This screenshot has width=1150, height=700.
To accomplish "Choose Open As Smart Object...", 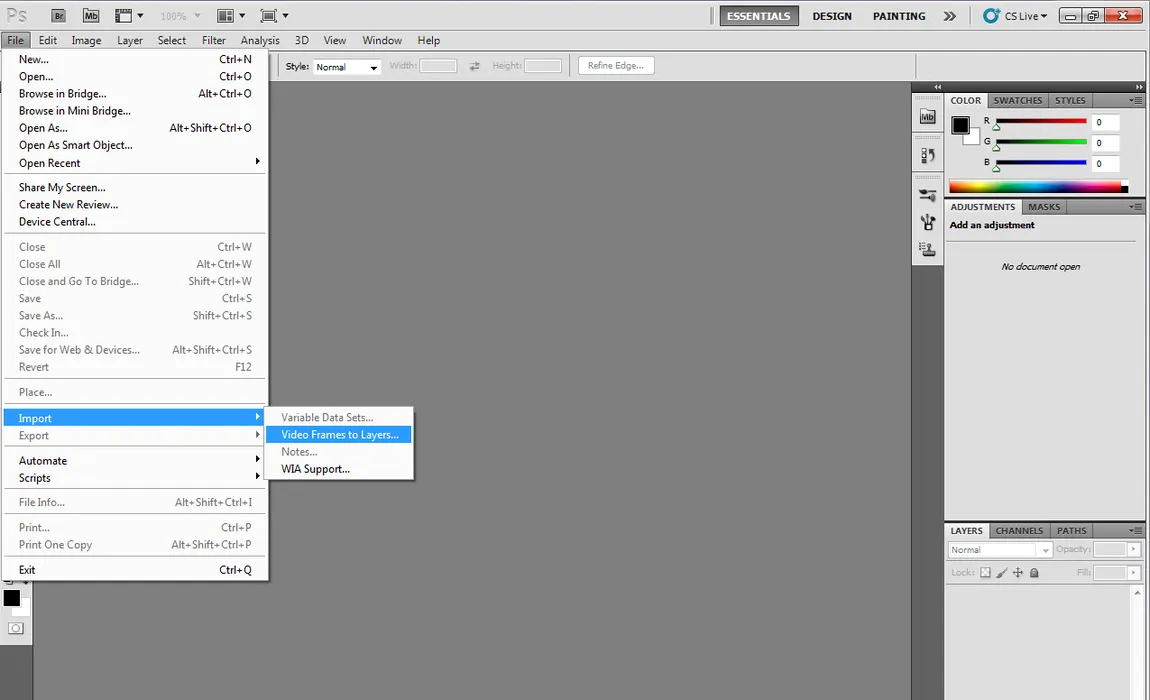I will (135, 145).
